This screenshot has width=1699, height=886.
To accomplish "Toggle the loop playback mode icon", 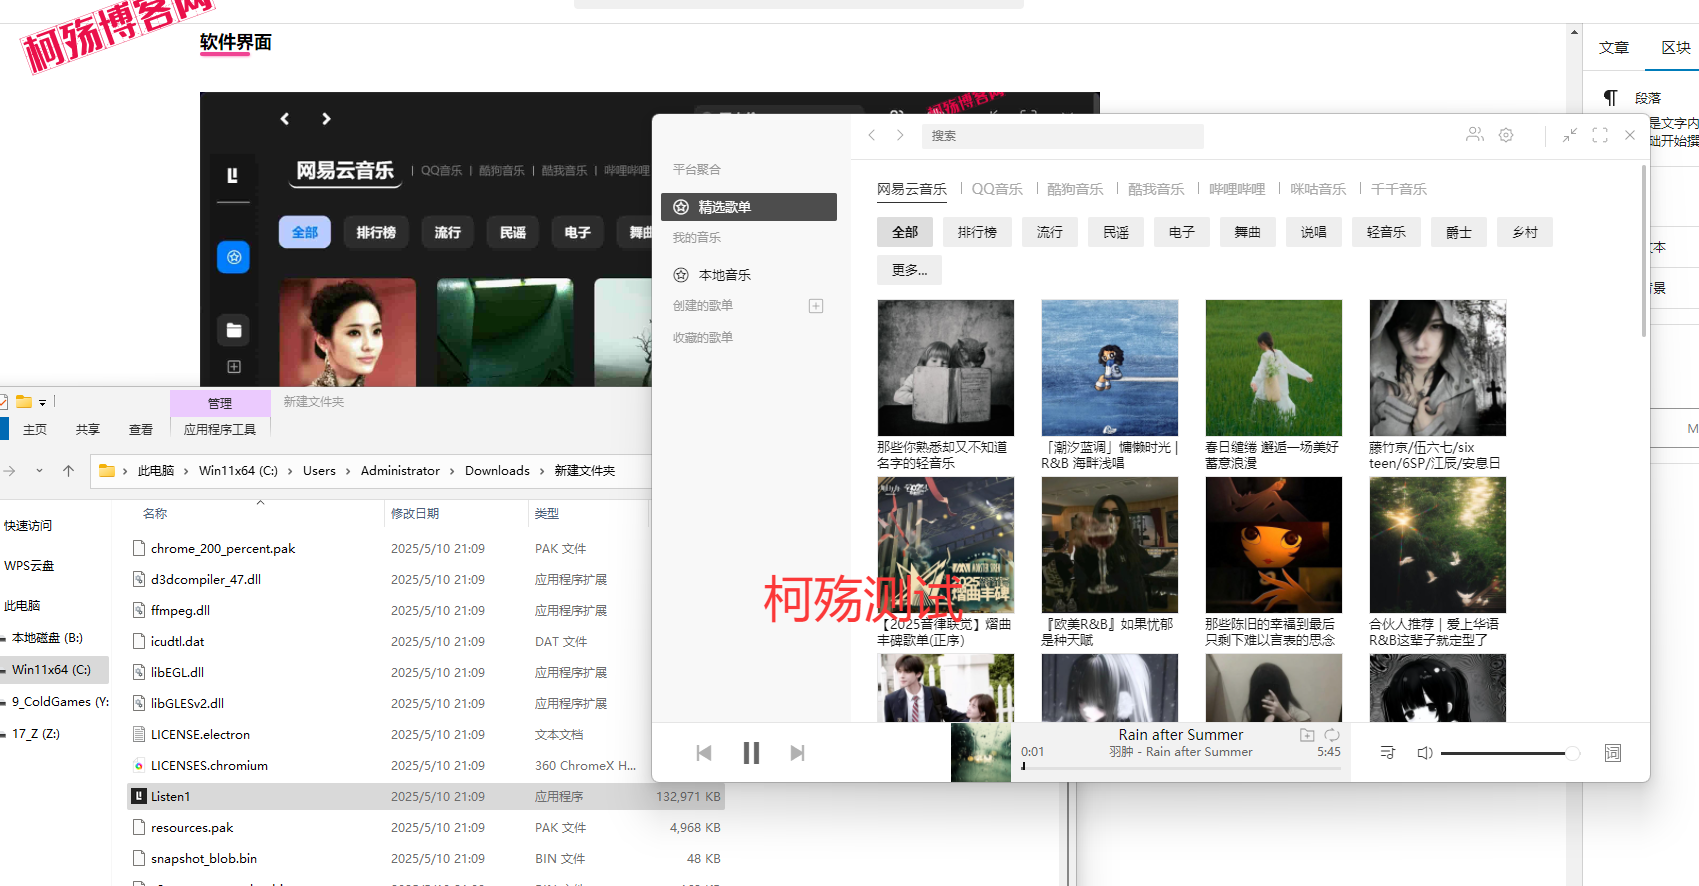I will pyautogui.click(x=1332, y=735).
